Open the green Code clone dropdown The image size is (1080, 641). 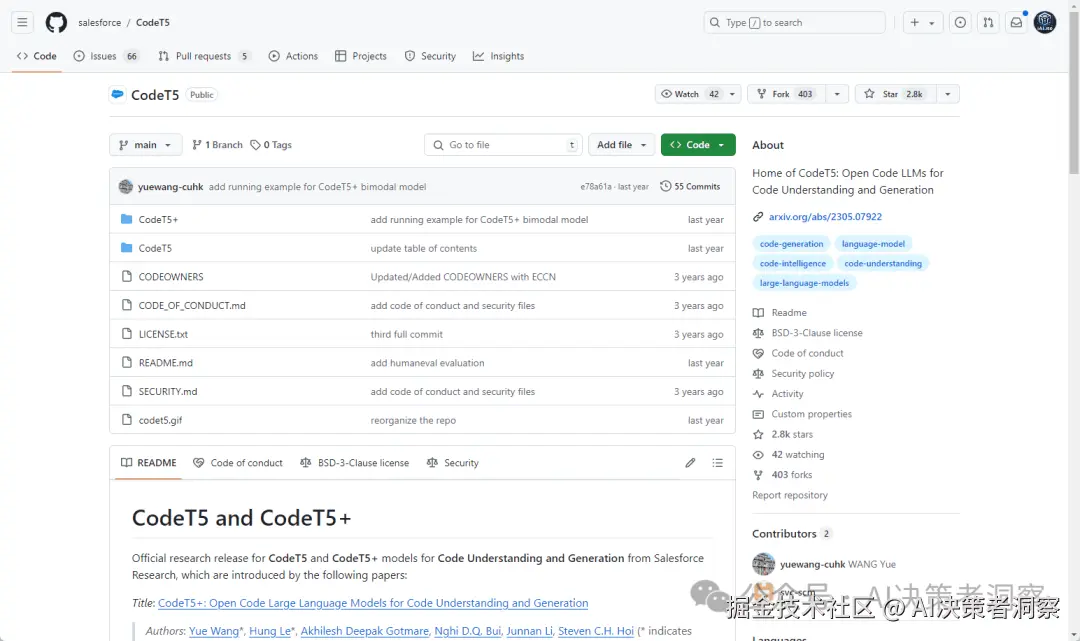point(698,145)
